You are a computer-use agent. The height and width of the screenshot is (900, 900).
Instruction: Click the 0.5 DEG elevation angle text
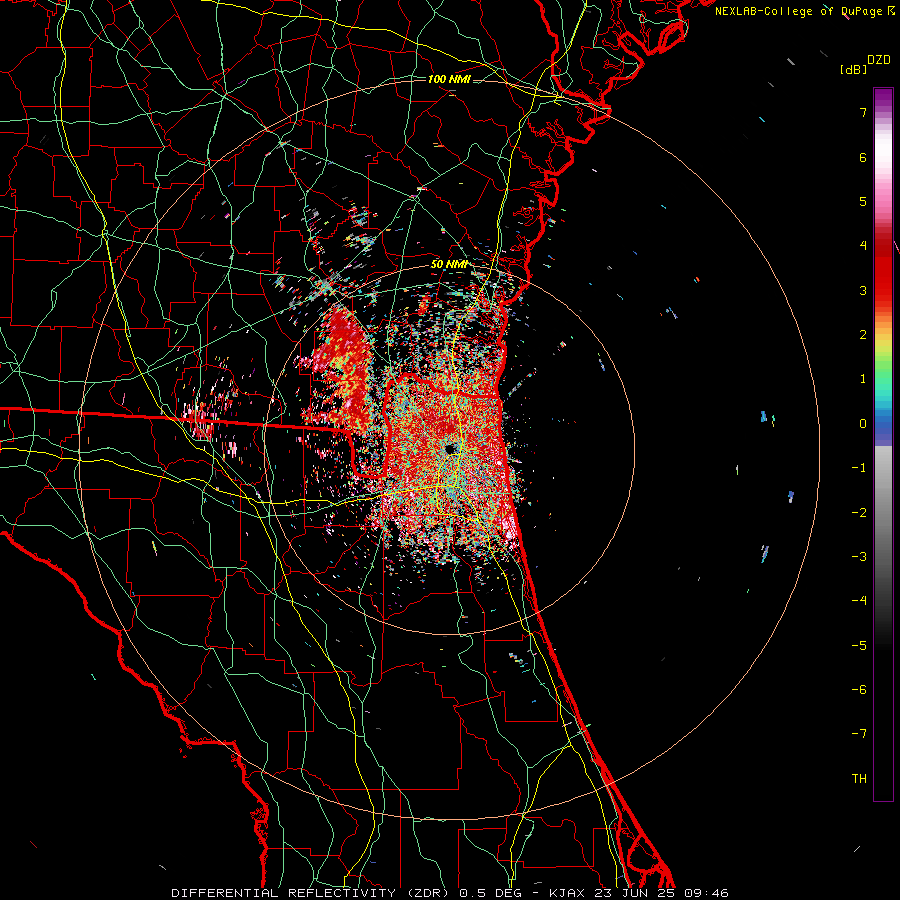(x=493, y=893)
